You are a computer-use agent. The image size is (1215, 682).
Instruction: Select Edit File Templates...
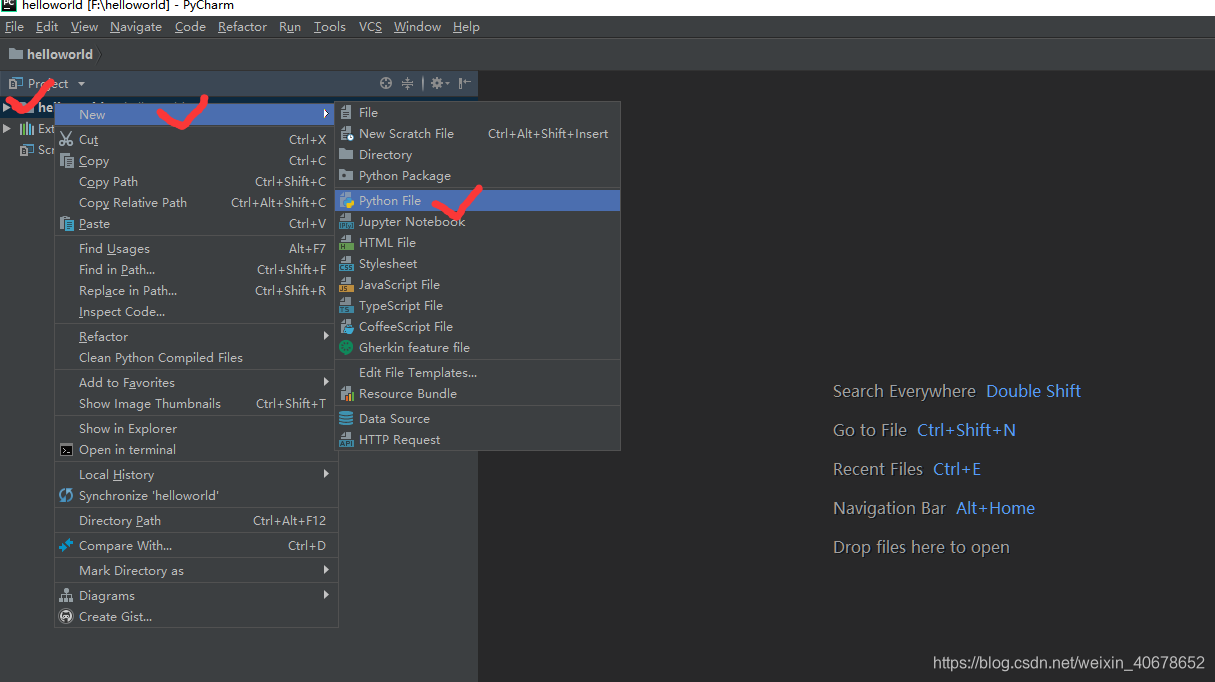(477, 373)
